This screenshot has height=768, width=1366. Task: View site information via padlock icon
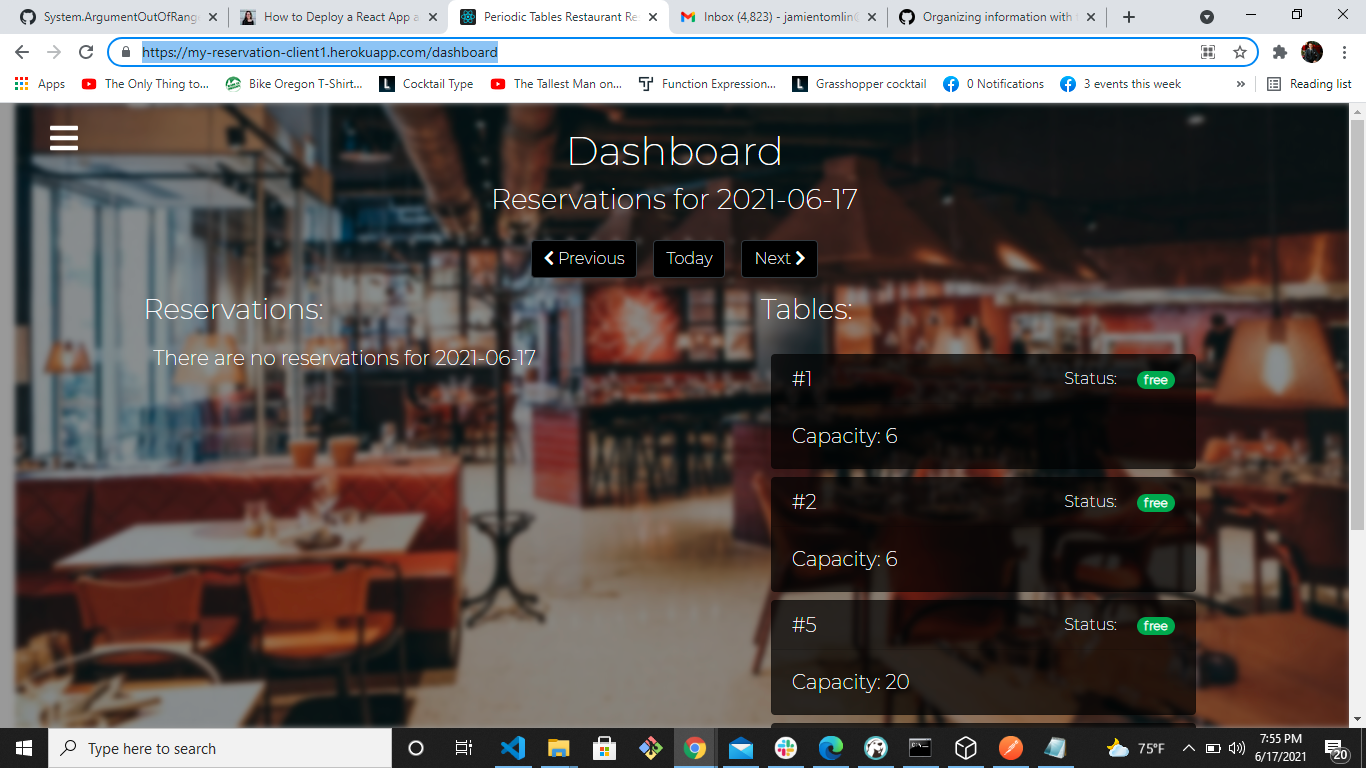pyautogui.click(x=125, y=52)
